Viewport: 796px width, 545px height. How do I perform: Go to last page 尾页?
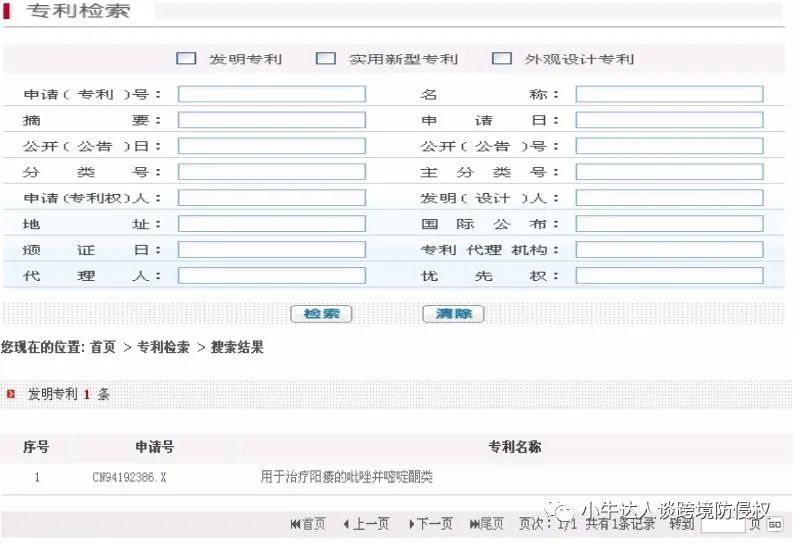pos(486,523)
